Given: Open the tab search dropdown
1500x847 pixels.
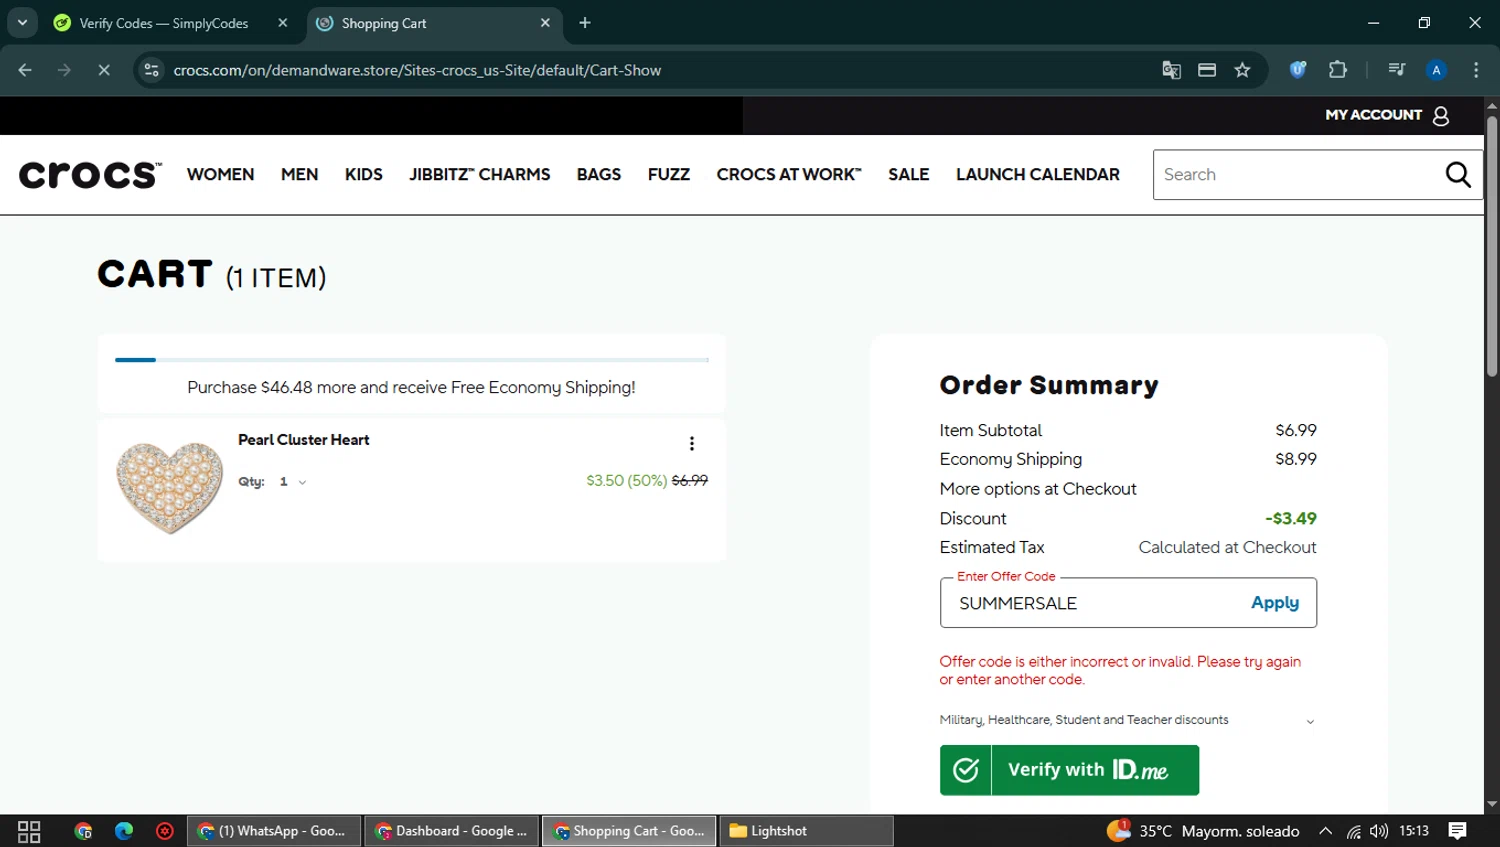Looking at the screenshot, I should (22, 23).
